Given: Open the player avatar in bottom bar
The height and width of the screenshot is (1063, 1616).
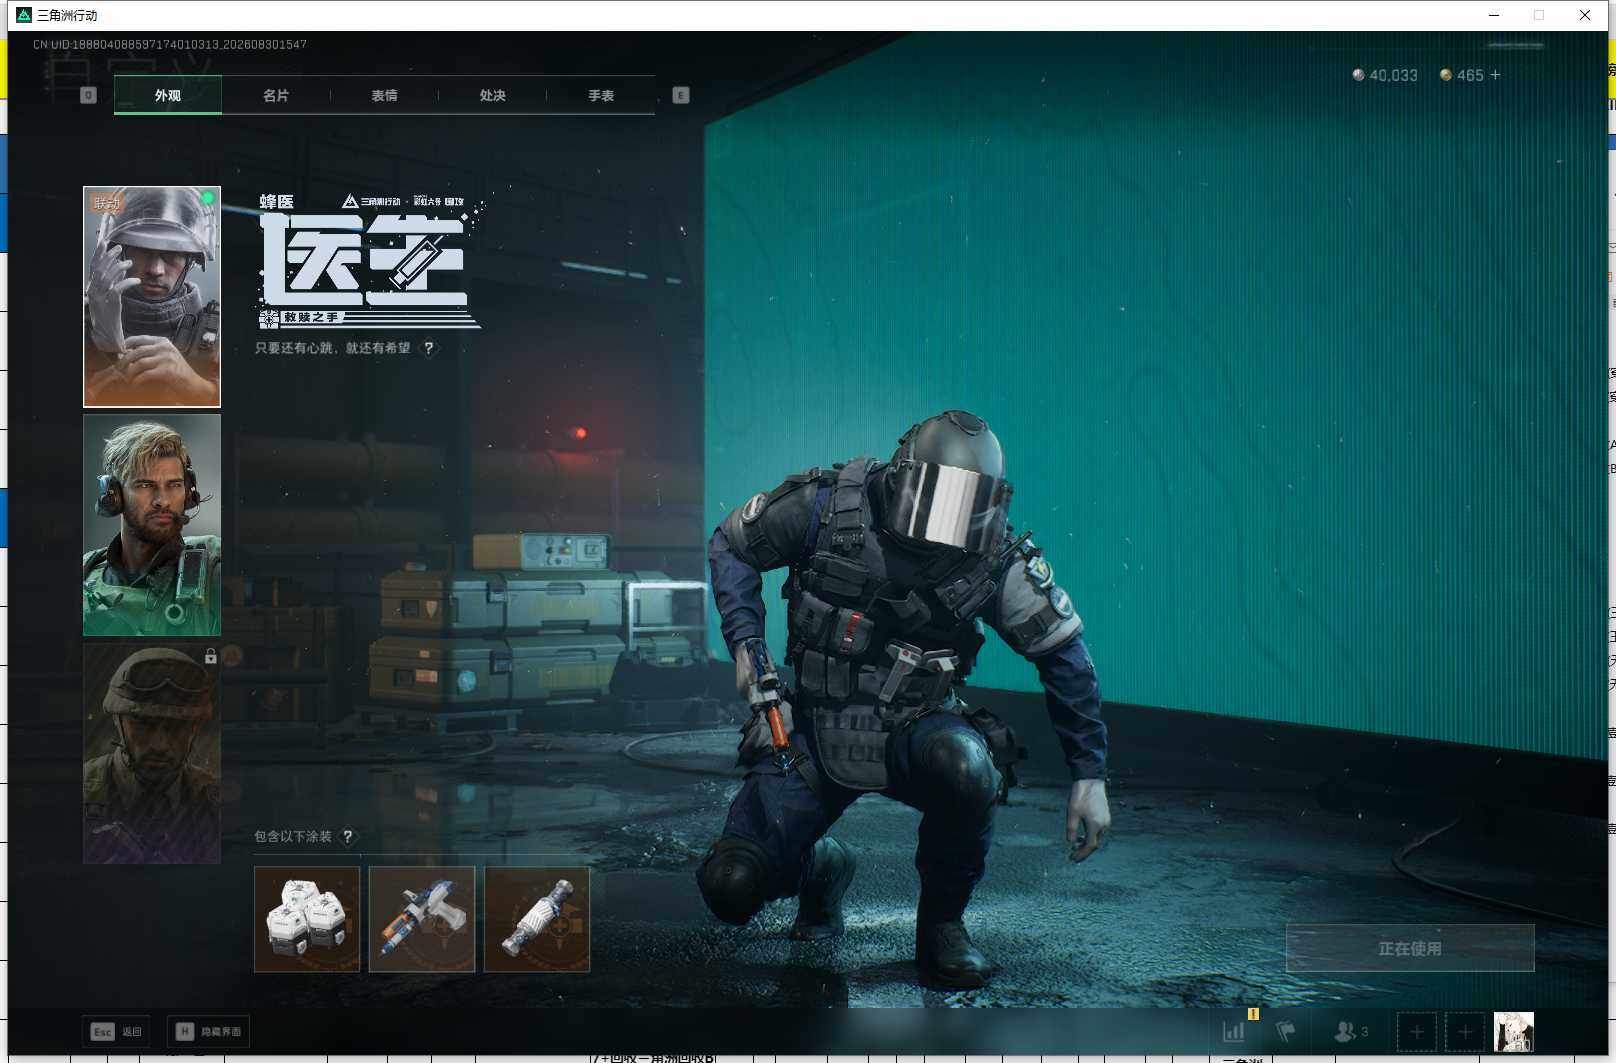Looking at the screenshot, I should 1514,1031.
